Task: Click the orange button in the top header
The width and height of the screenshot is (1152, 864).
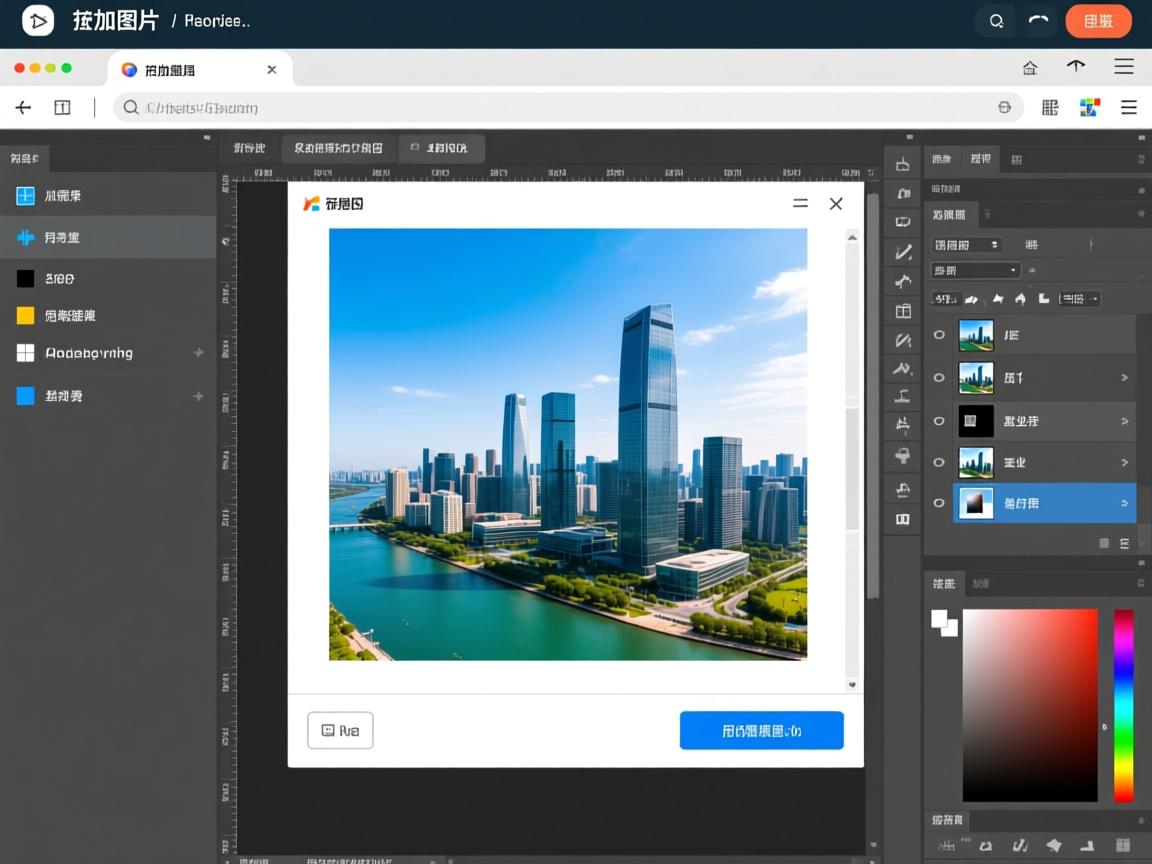Action: (1098, 21)
